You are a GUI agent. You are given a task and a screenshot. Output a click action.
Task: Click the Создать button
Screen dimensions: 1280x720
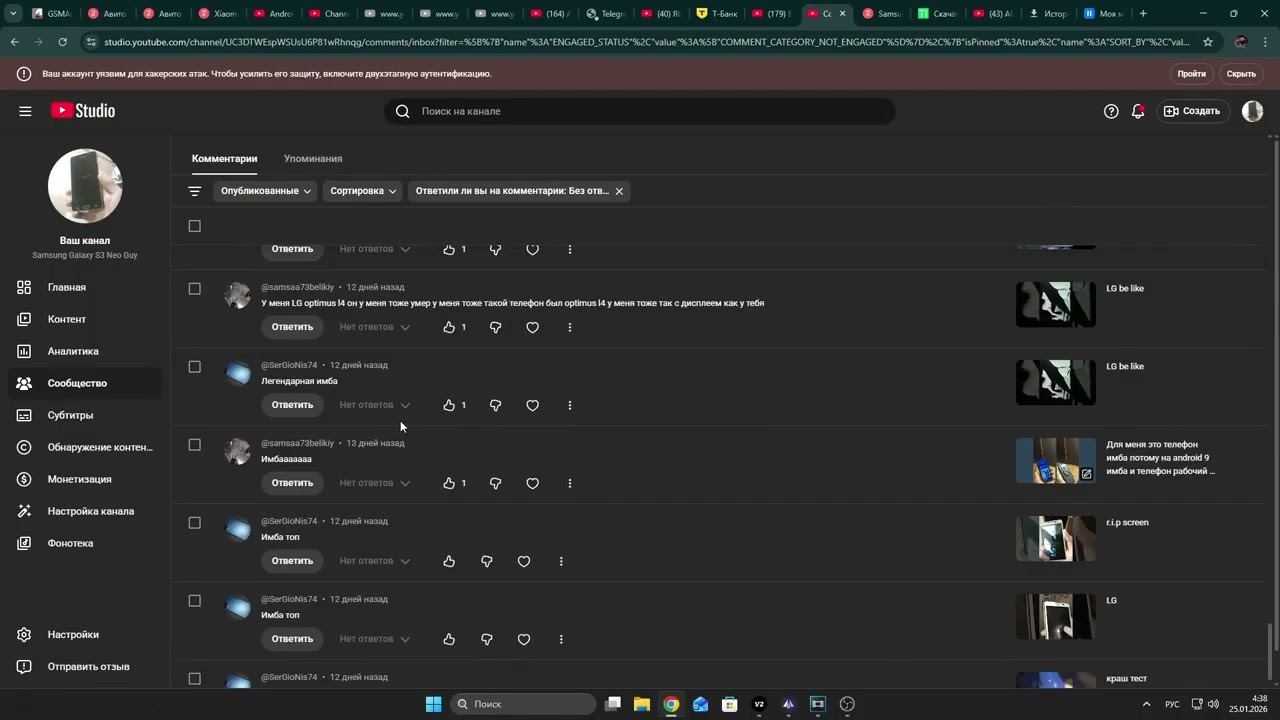point(1192,111)
